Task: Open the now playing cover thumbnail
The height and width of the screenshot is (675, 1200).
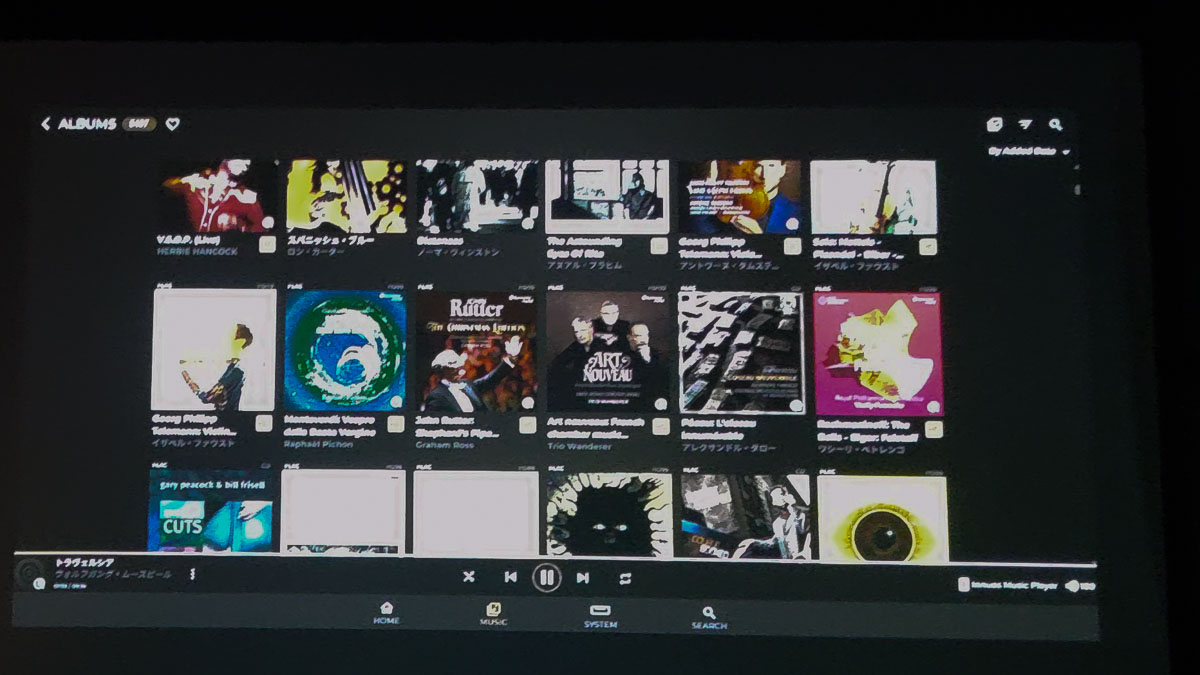Action: [30, 575]
